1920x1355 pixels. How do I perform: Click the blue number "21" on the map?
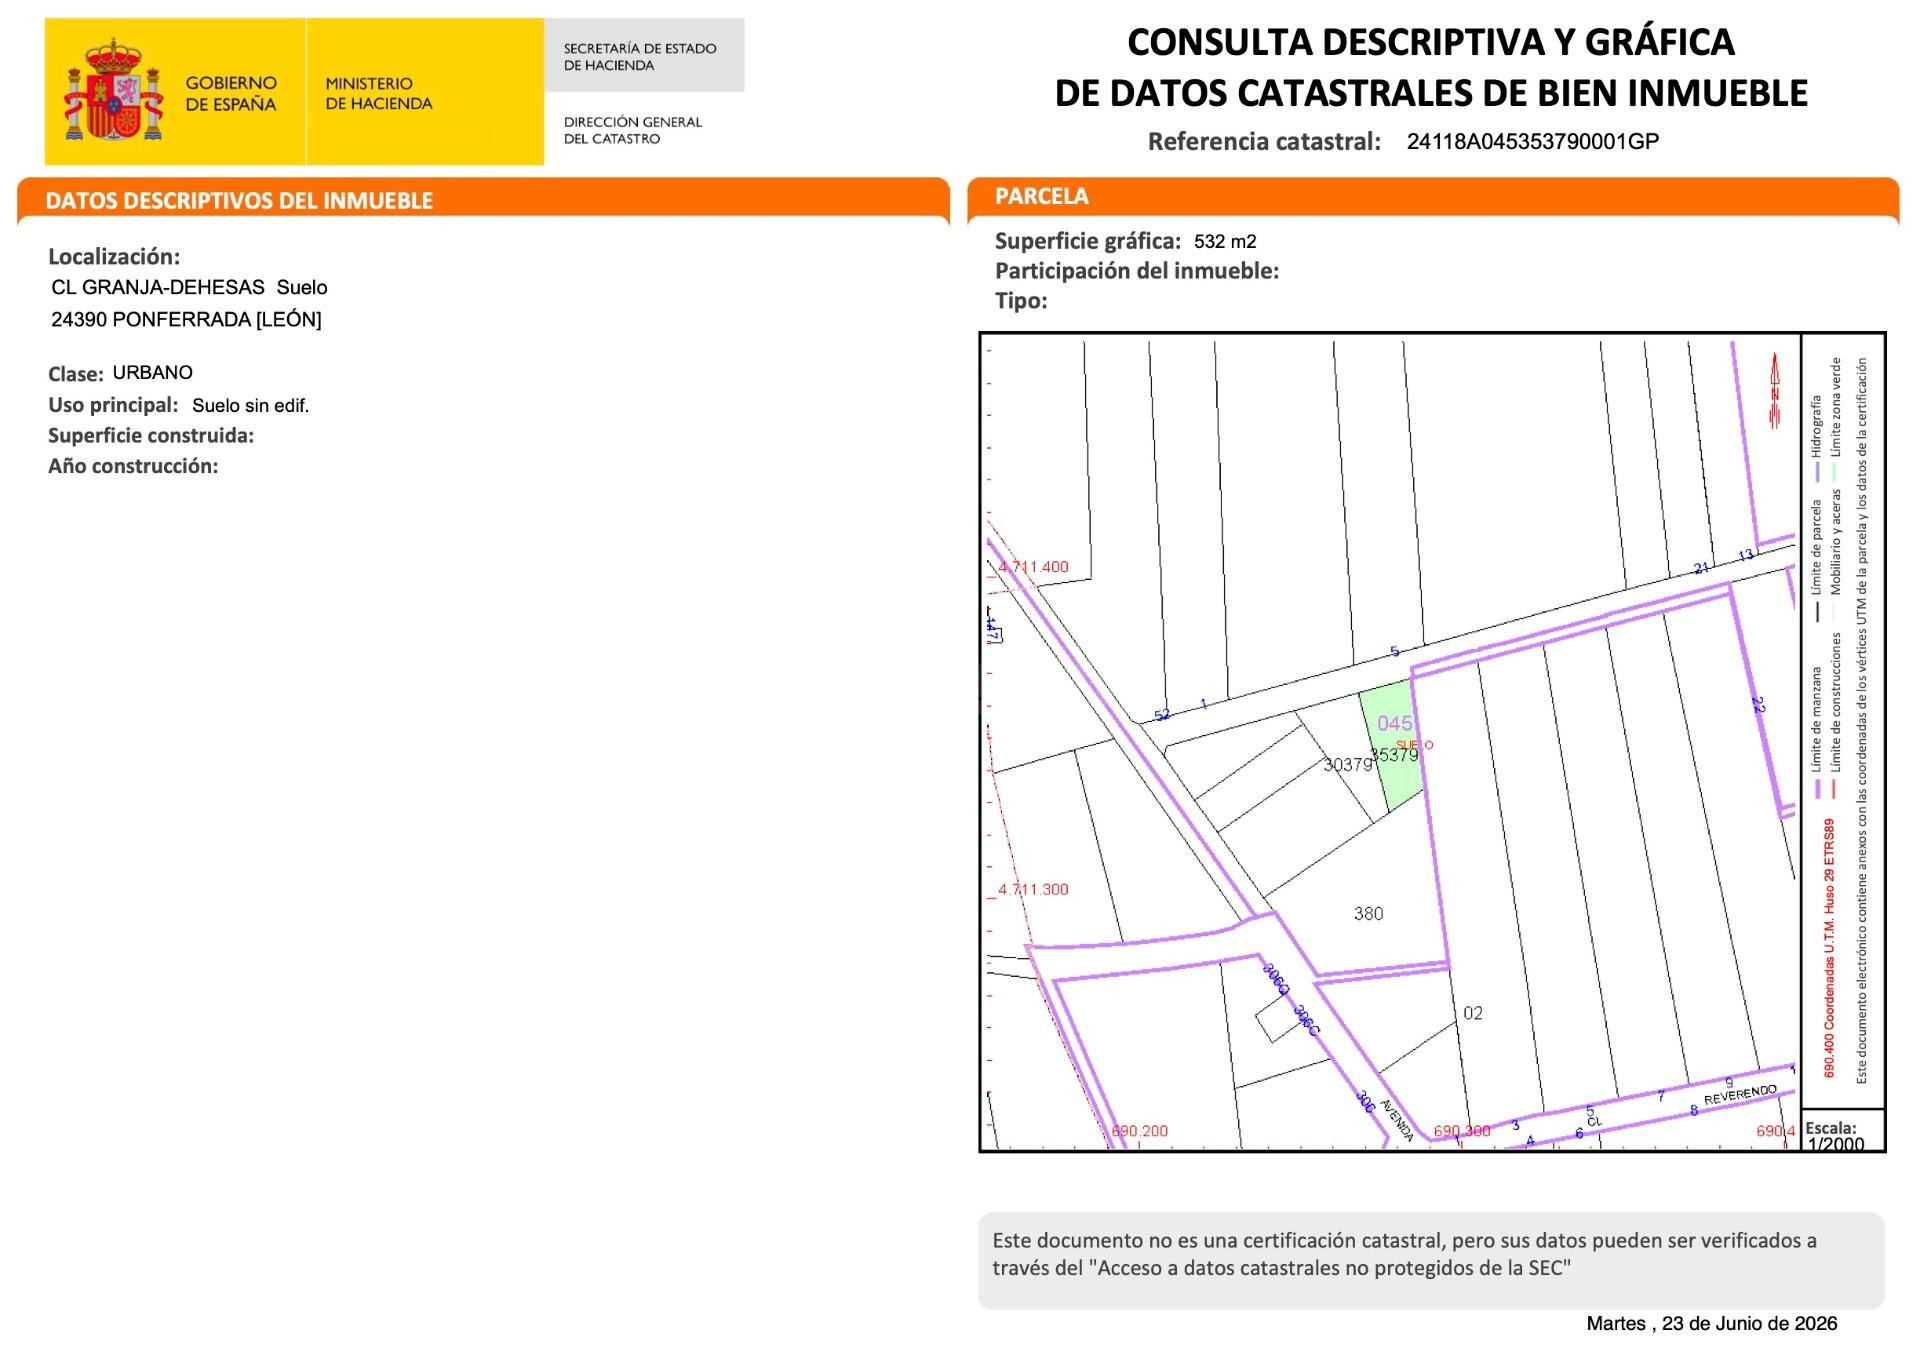point(1701,568)
